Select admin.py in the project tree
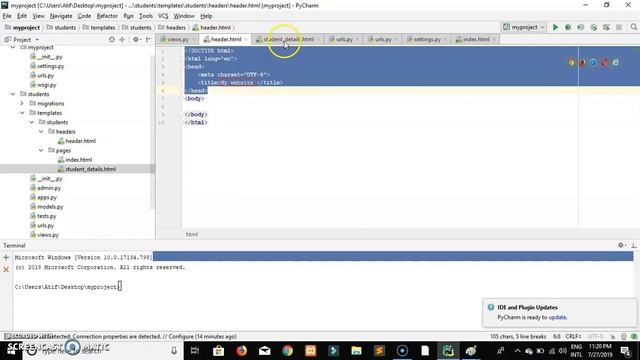This screenshot has height=360, width=640. 49,188
